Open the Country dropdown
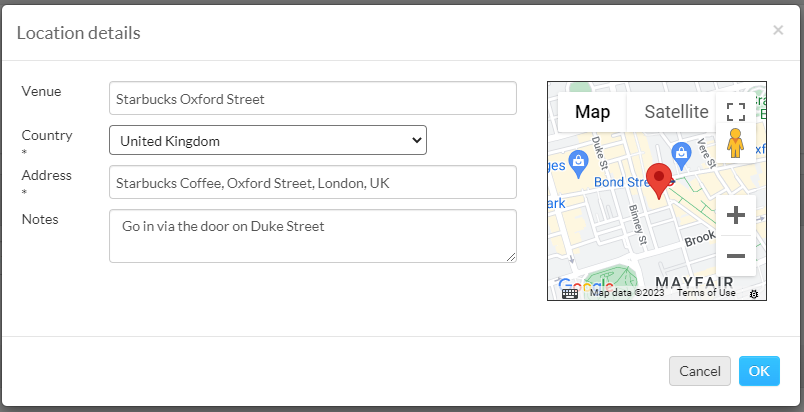This screenshot has width=804, height=412. click(268, 140)
